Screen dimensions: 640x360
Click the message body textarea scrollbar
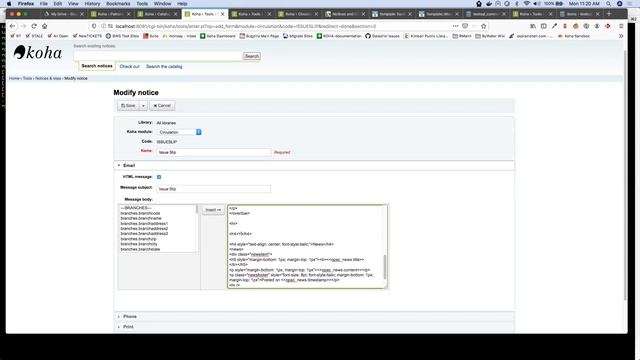pyautogui.click(x=384, y=267)
